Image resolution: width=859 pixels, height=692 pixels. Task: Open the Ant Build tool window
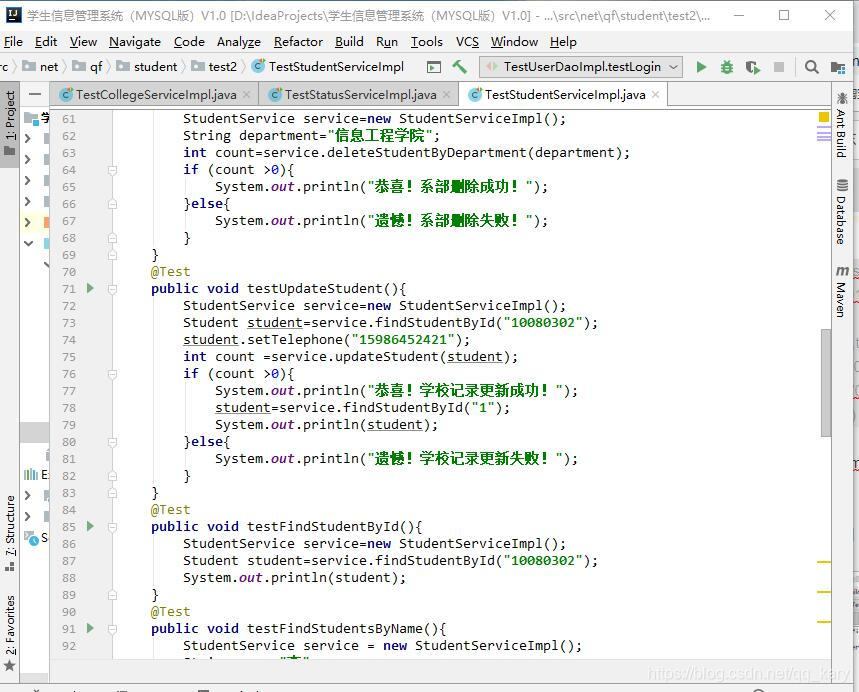(x=841, y=125)
